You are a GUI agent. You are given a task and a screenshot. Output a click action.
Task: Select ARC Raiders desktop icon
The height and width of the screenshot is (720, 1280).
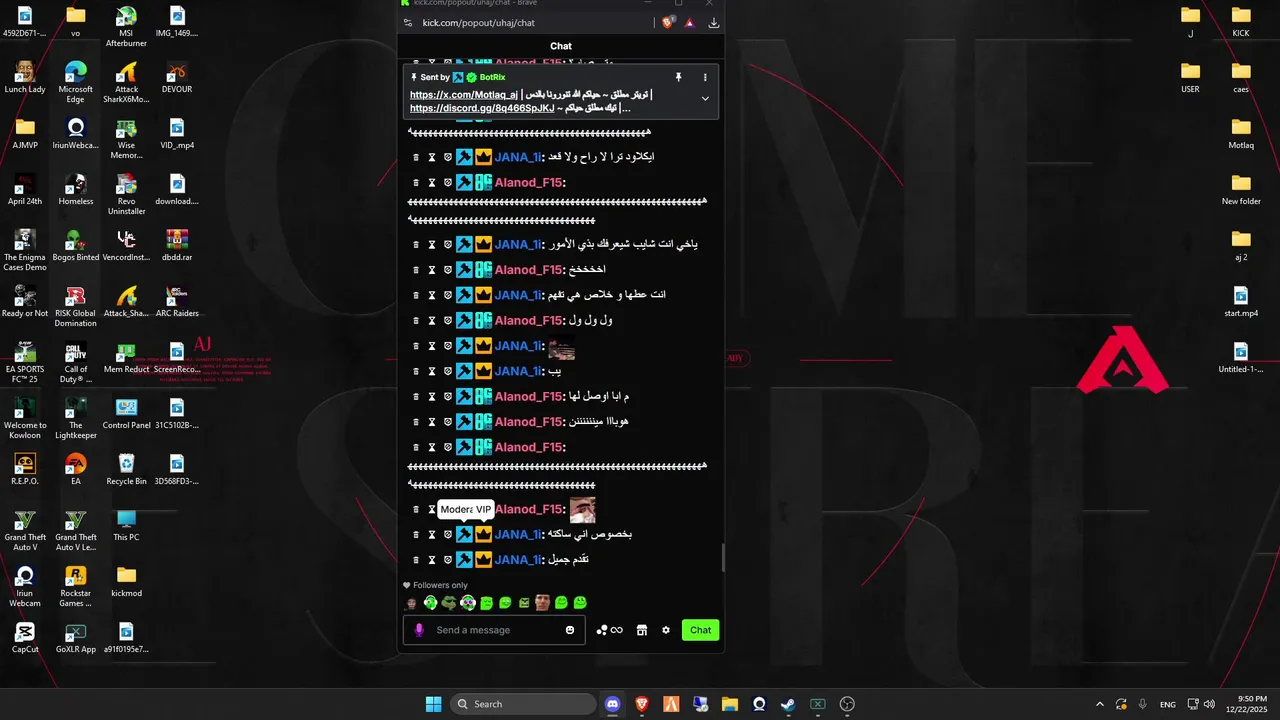click(177, 301)
